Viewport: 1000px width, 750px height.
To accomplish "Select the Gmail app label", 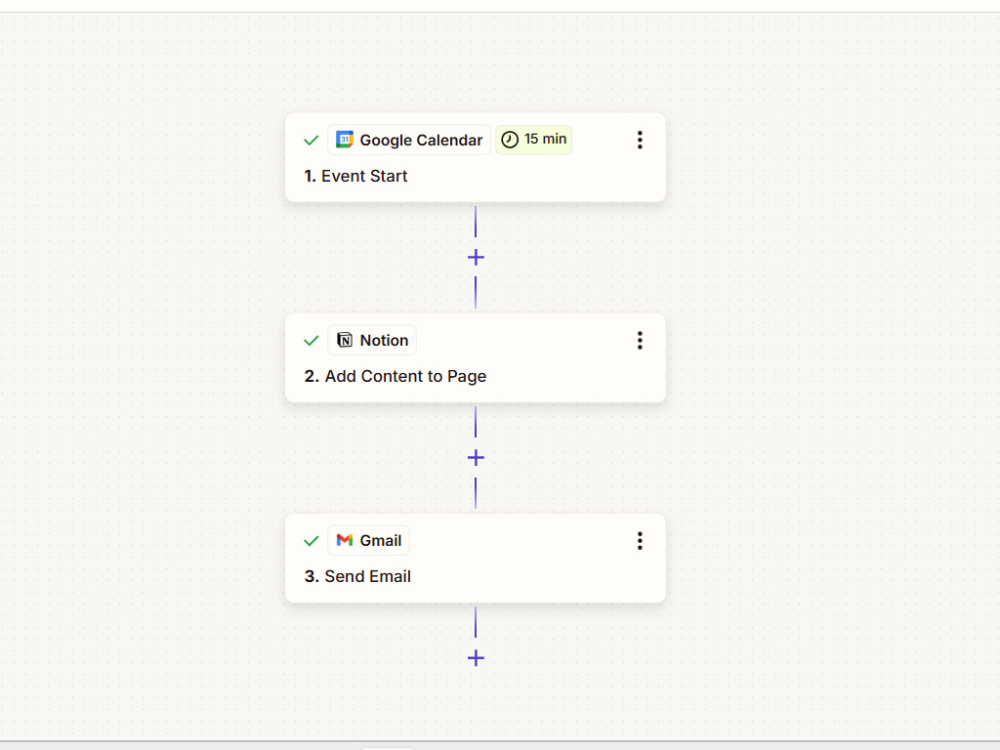I will pyautogui.click(x=369, y=540).
